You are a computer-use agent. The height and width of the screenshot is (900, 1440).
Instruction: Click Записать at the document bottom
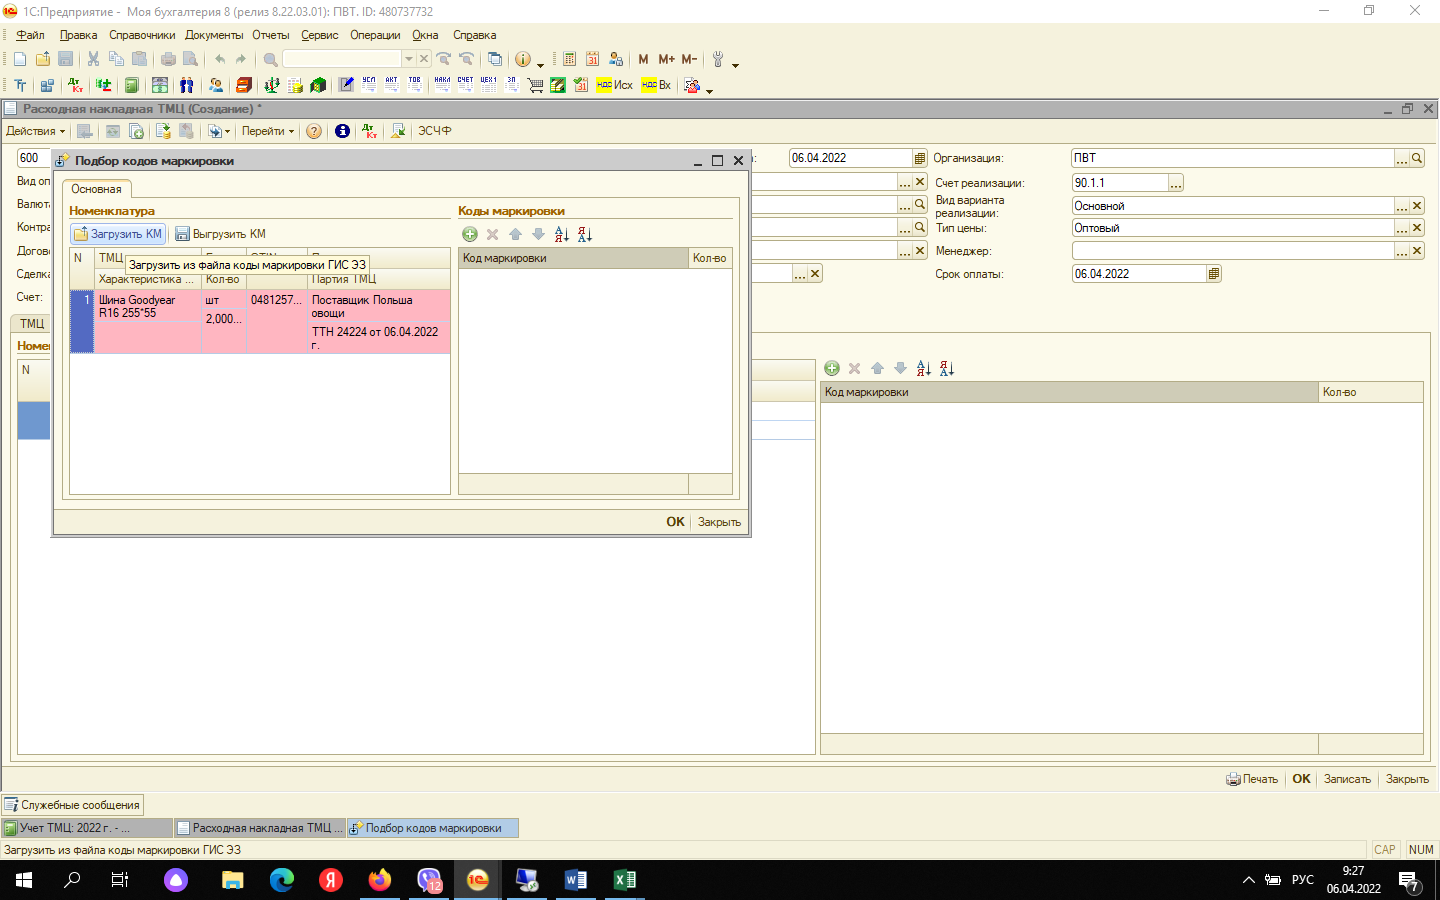(1347, 779)
